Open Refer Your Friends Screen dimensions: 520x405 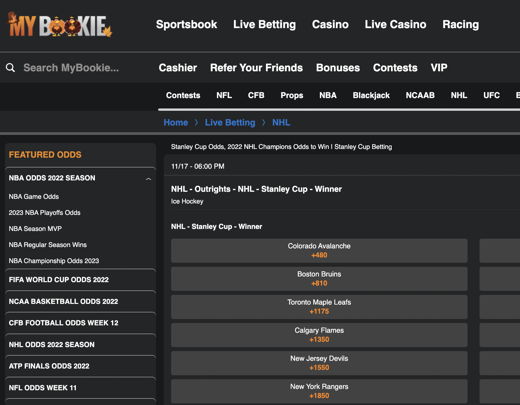pyautogui.click(x=256, y=68)
